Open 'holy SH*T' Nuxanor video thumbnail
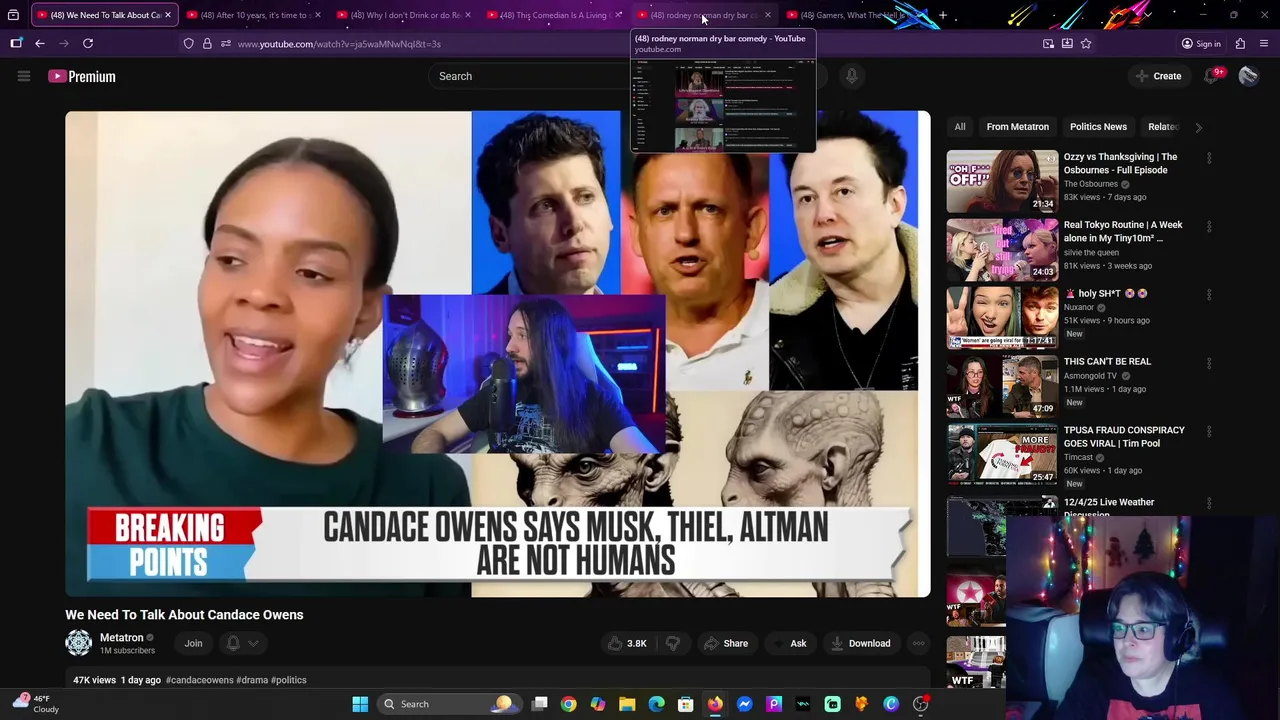 click(1002, 317)
